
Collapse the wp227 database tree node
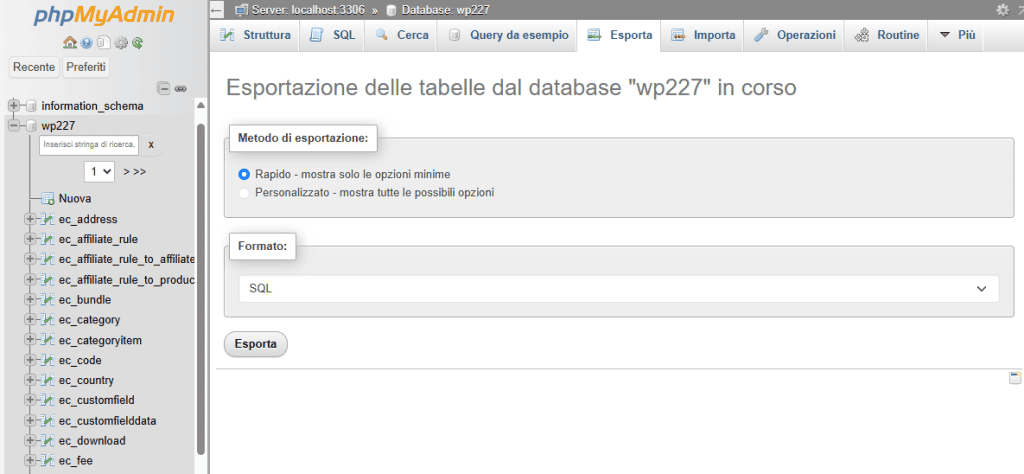click(13, 126)
